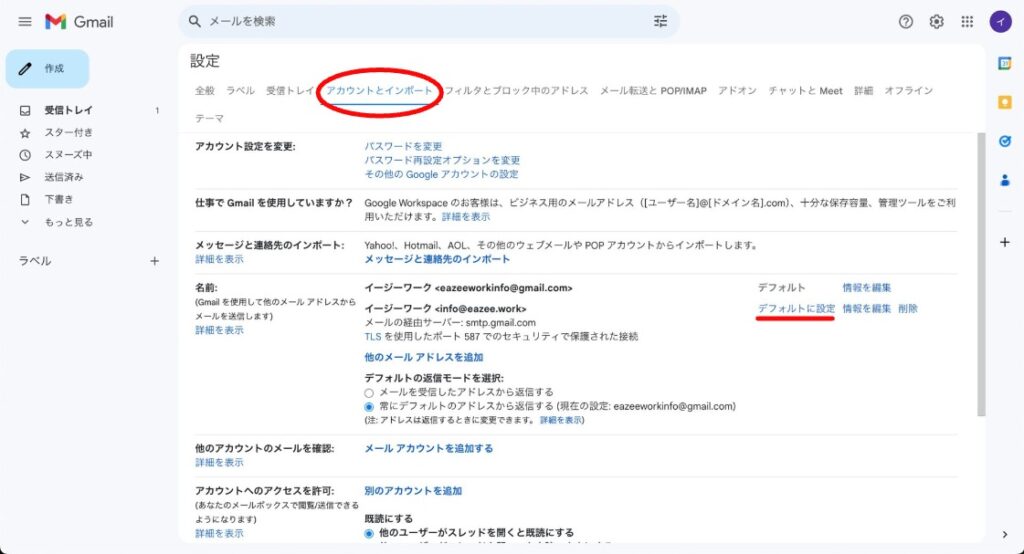Open Google Calendar side panel icon

(x=1004, y=63)
